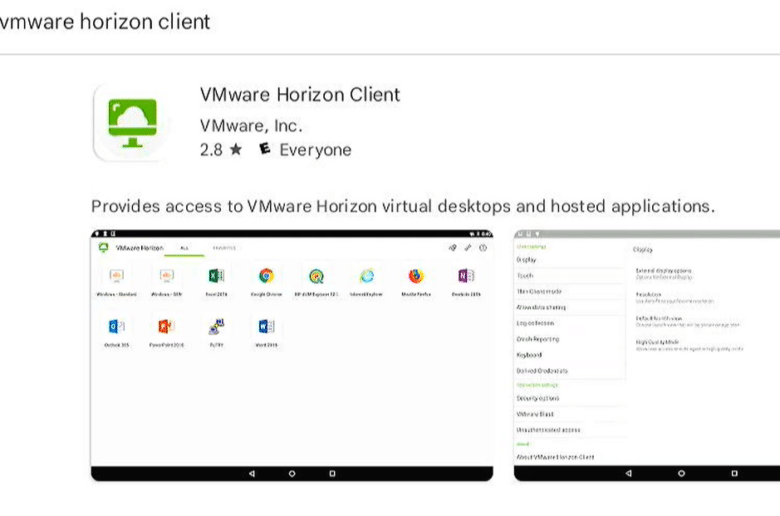Click the star icon beside 2.8

pyautogui.click(x=236, y=149)
